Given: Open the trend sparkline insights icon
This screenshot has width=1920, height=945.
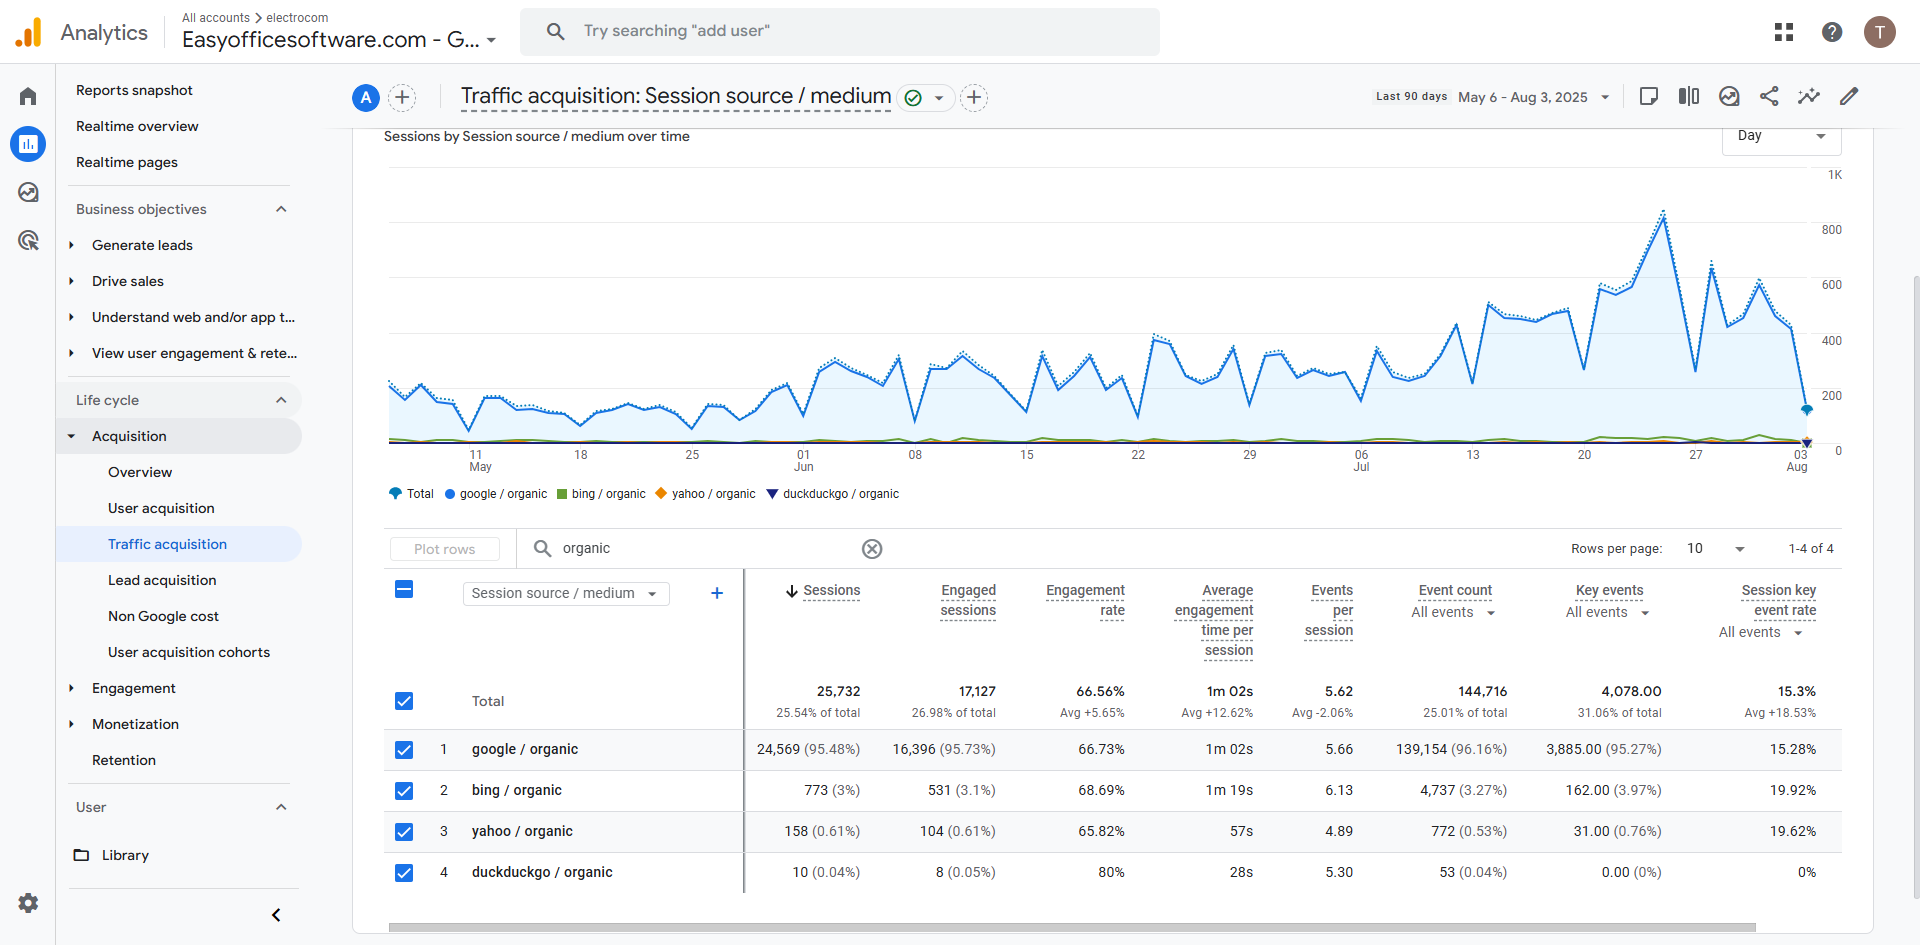Looking at the screenshot, I should pyautogui.click(x=1809, y=96).
